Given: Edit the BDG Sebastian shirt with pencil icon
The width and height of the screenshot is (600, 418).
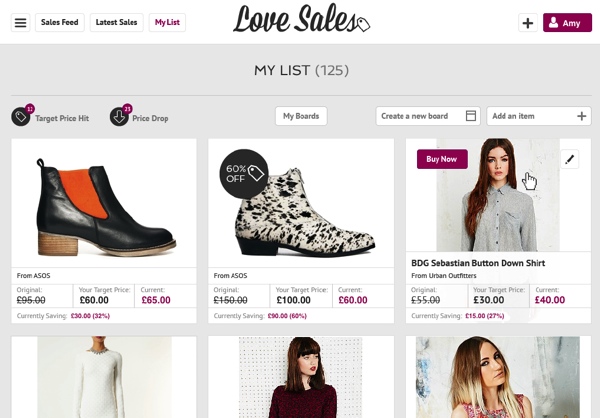Looking at the screenshot, I should (x=569, y=159).
